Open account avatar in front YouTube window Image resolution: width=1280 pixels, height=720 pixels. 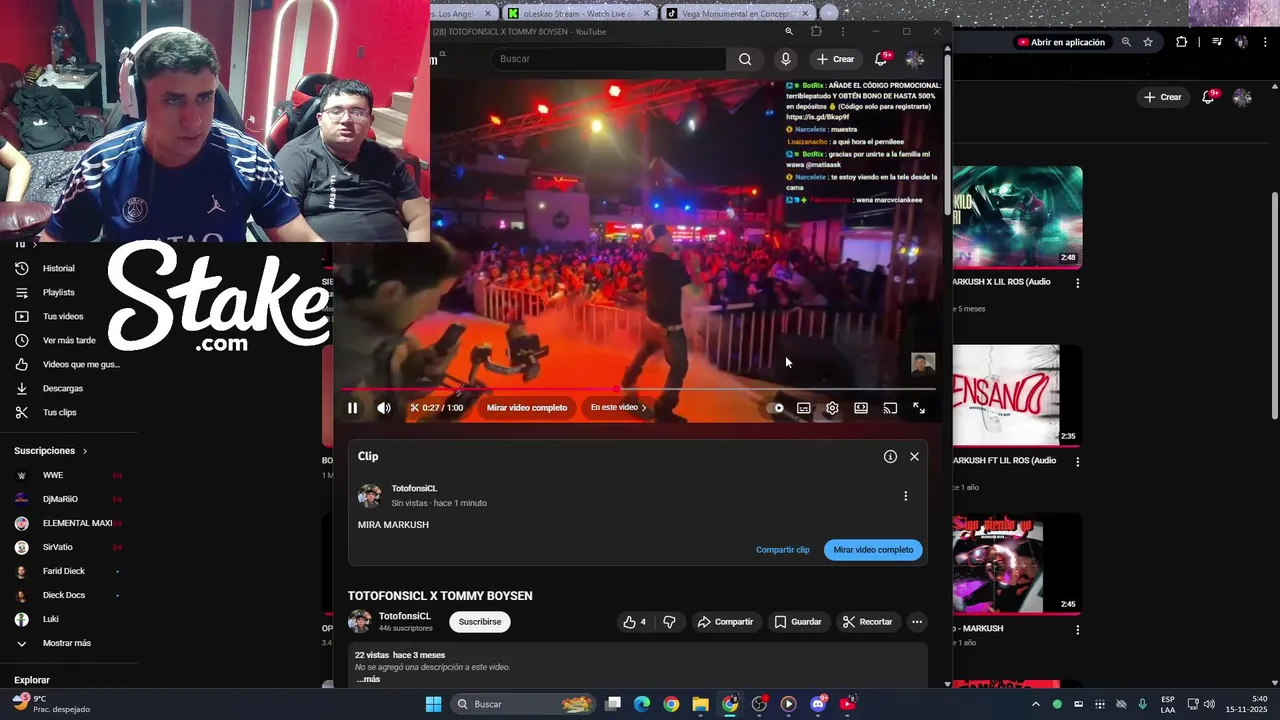coord(914,59)
